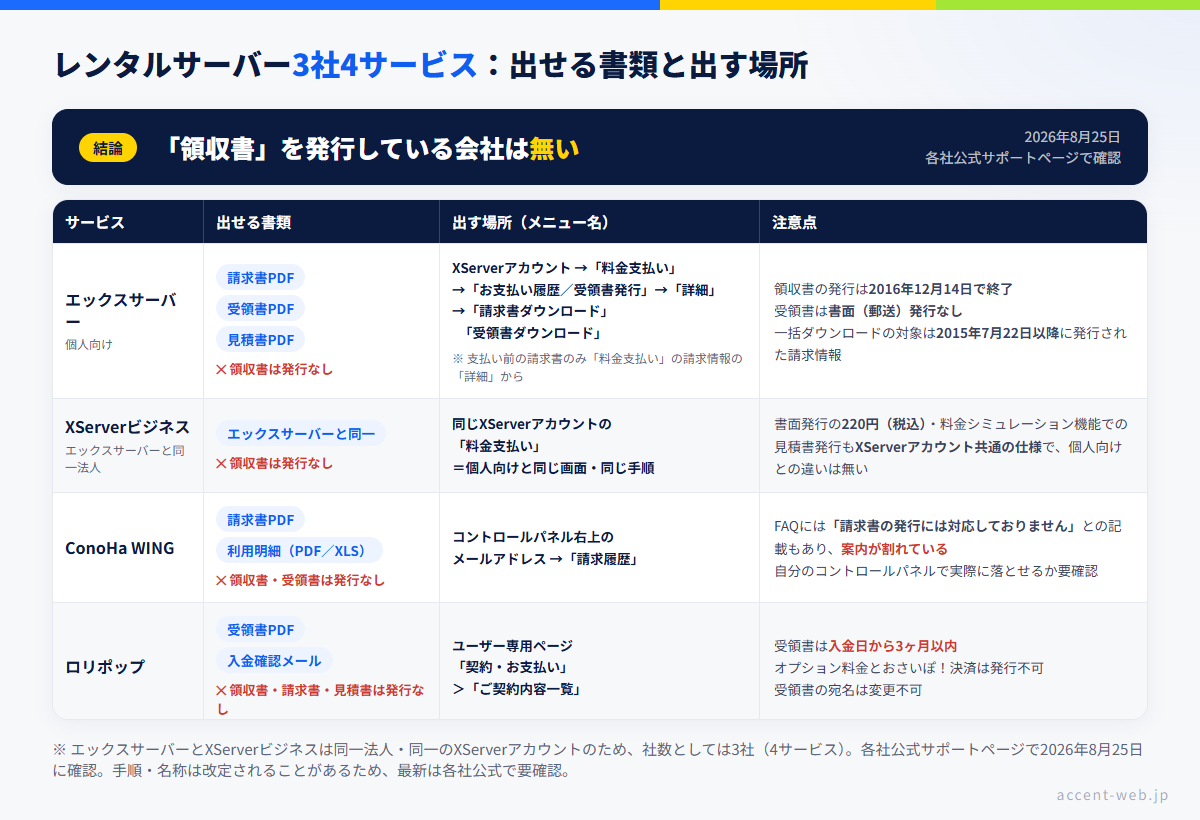This screenshot has height=820, width=1200.
Task: Click 領収書は発行なし in the XServerビジネス row
Action: [x=274, y=463]
